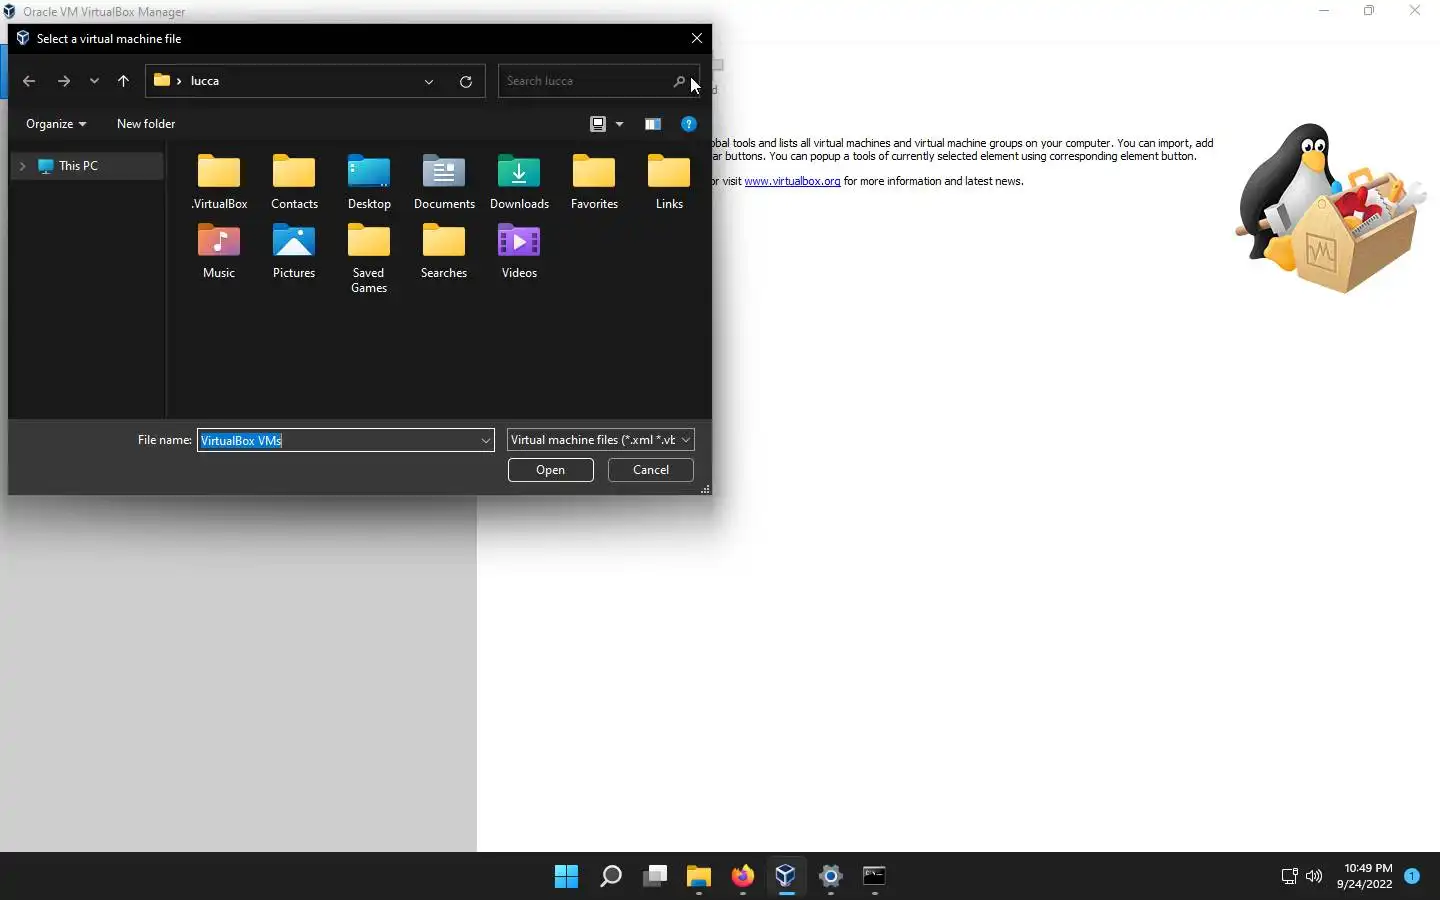The image size is (1440, 900).
Task: Go forward with the forward arrow
Action: pos(64,81)
